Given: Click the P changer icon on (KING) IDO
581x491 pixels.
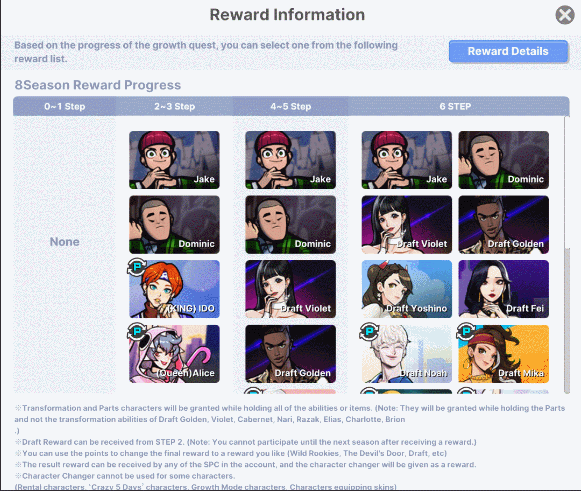Looking at the screenshot, I should click(x=137, y=267).
